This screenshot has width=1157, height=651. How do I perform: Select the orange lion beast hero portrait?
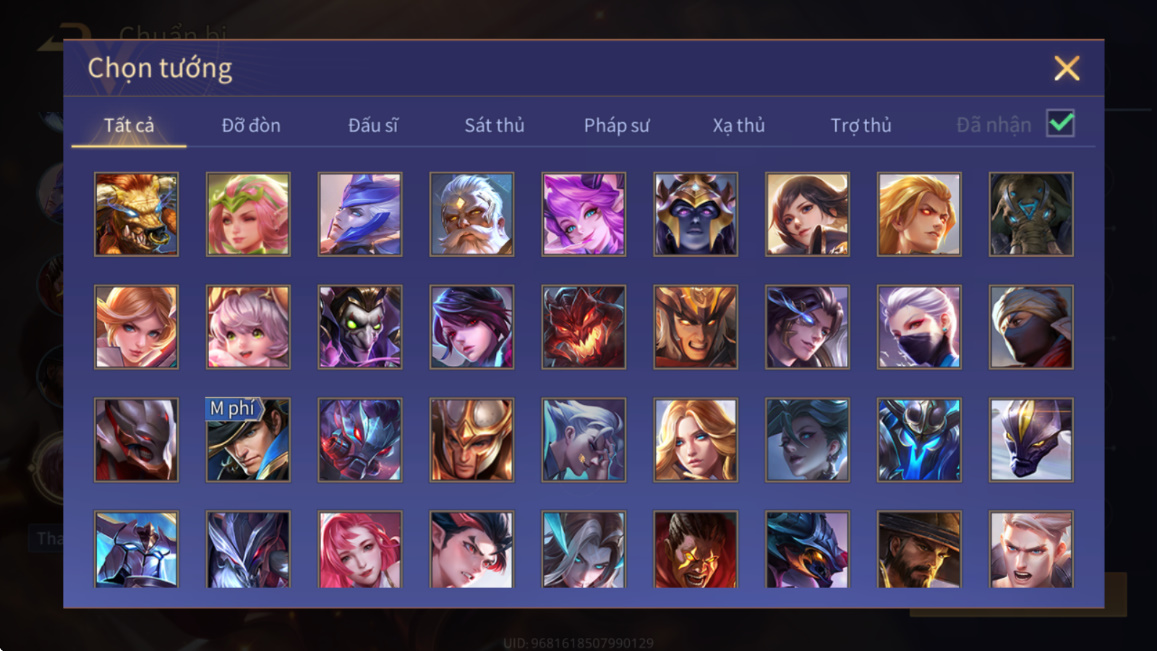click(x=137, y=214)
